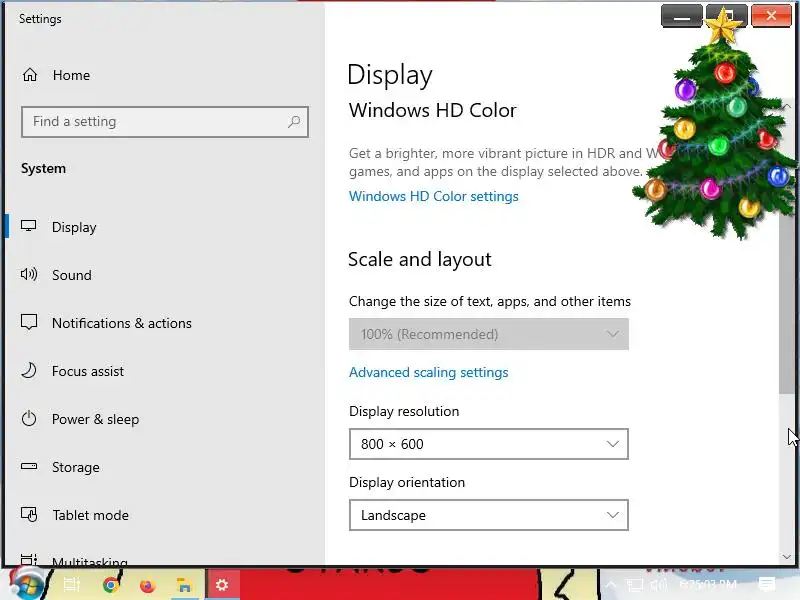Launch Firefox from the taskbar
This screenshot has width=800, height=600.
147,585
